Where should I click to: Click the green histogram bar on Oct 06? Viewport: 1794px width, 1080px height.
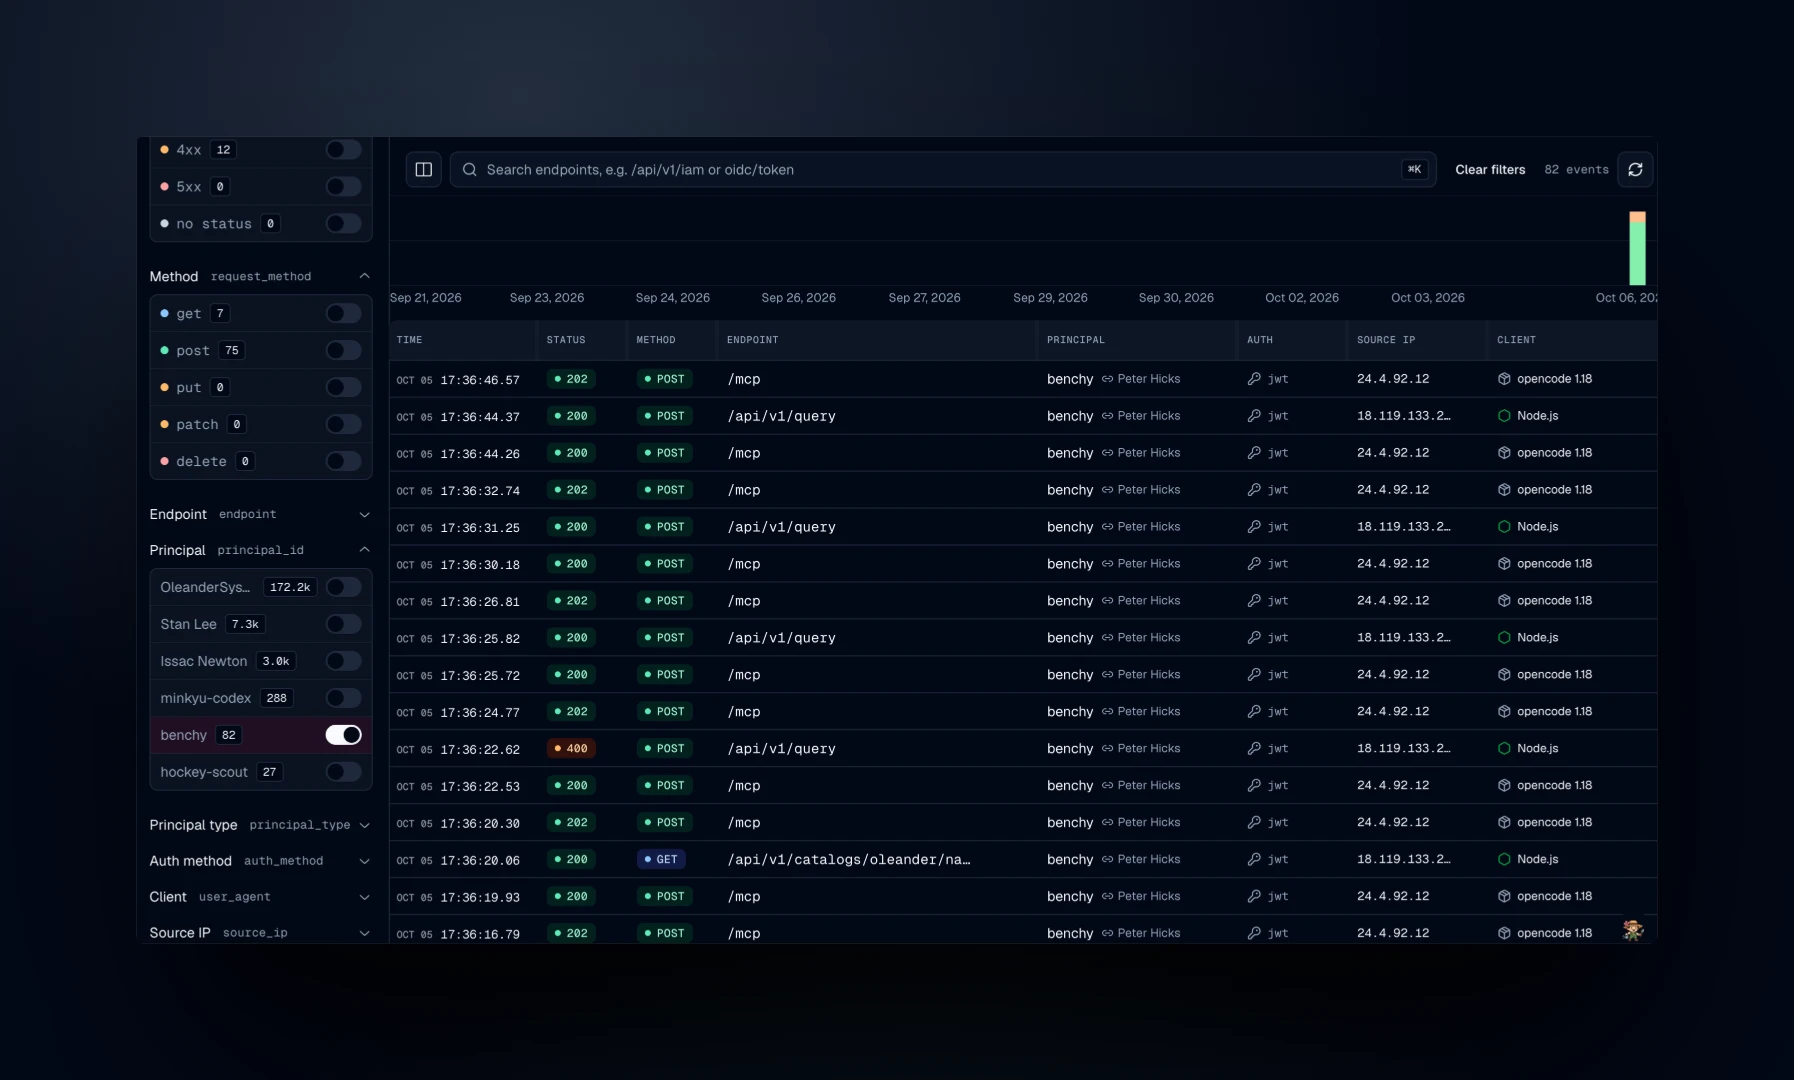pyautogui.click(x=1637, y=254)
